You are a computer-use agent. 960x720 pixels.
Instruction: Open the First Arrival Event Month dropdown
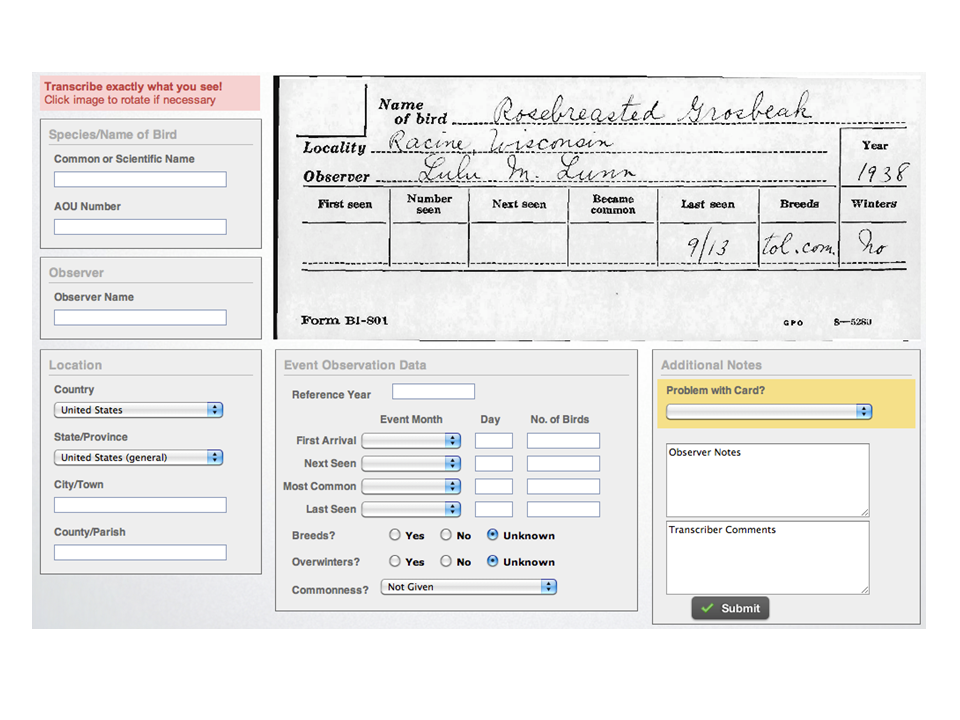(x=413, y=440)
